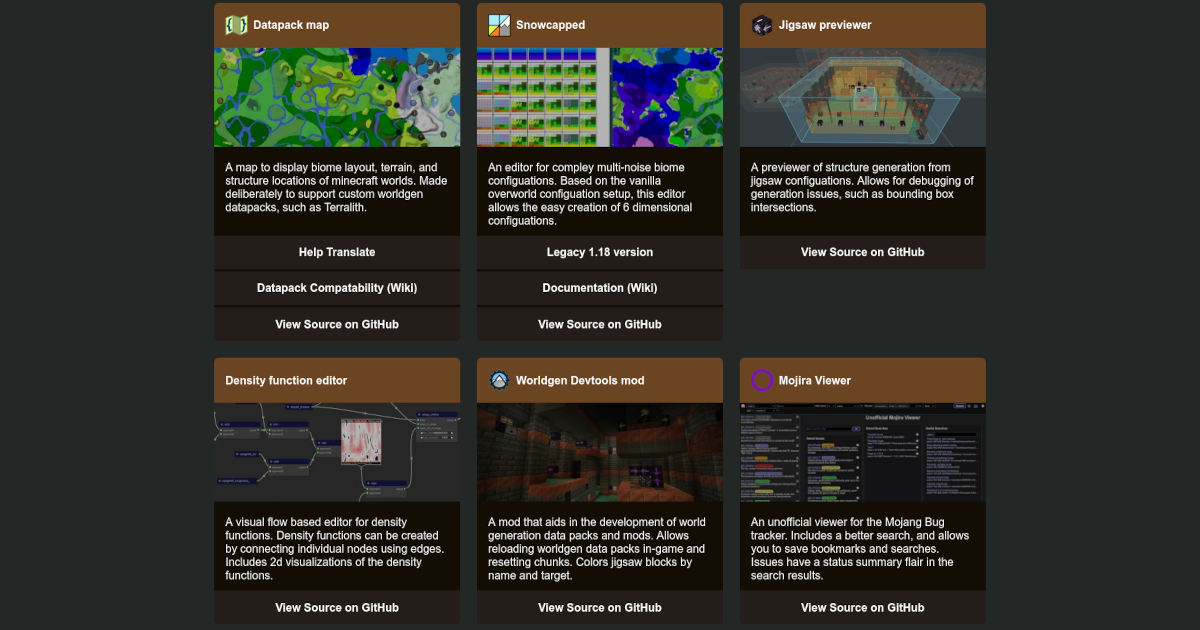Viewport: 1200px width, 630px height.
Task: View Jigsaw previewer source on GitHub
Action: point(863,252)
